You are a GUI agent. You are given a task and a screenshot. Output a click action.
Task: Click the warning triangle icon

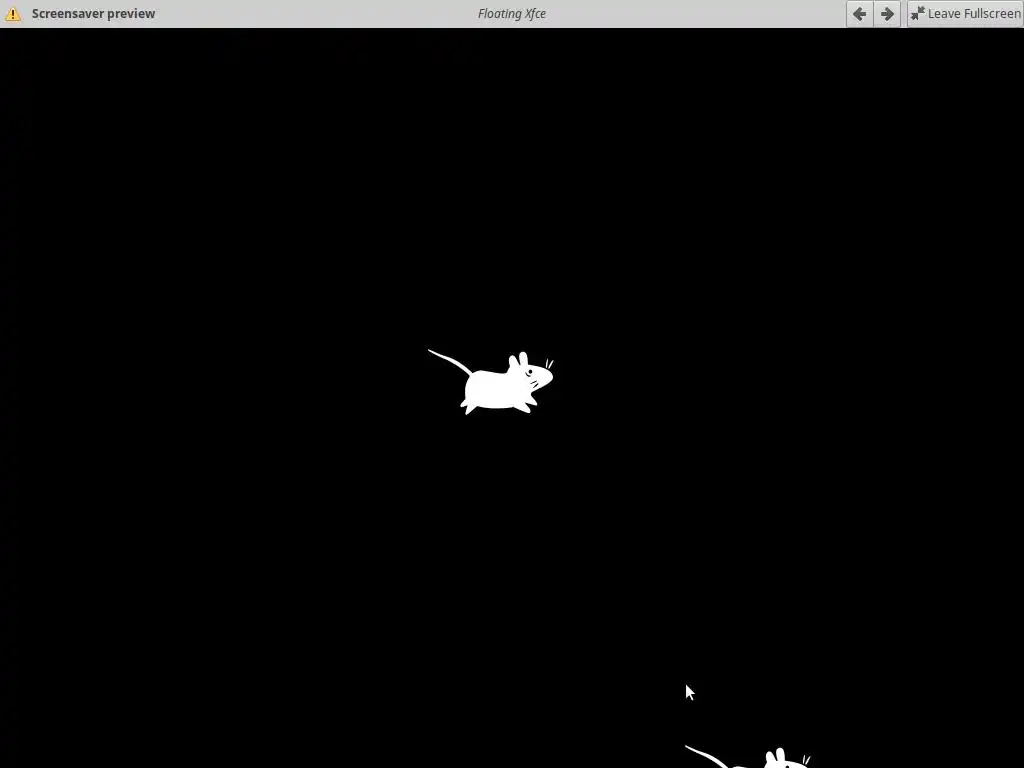[x=13, y=14]
